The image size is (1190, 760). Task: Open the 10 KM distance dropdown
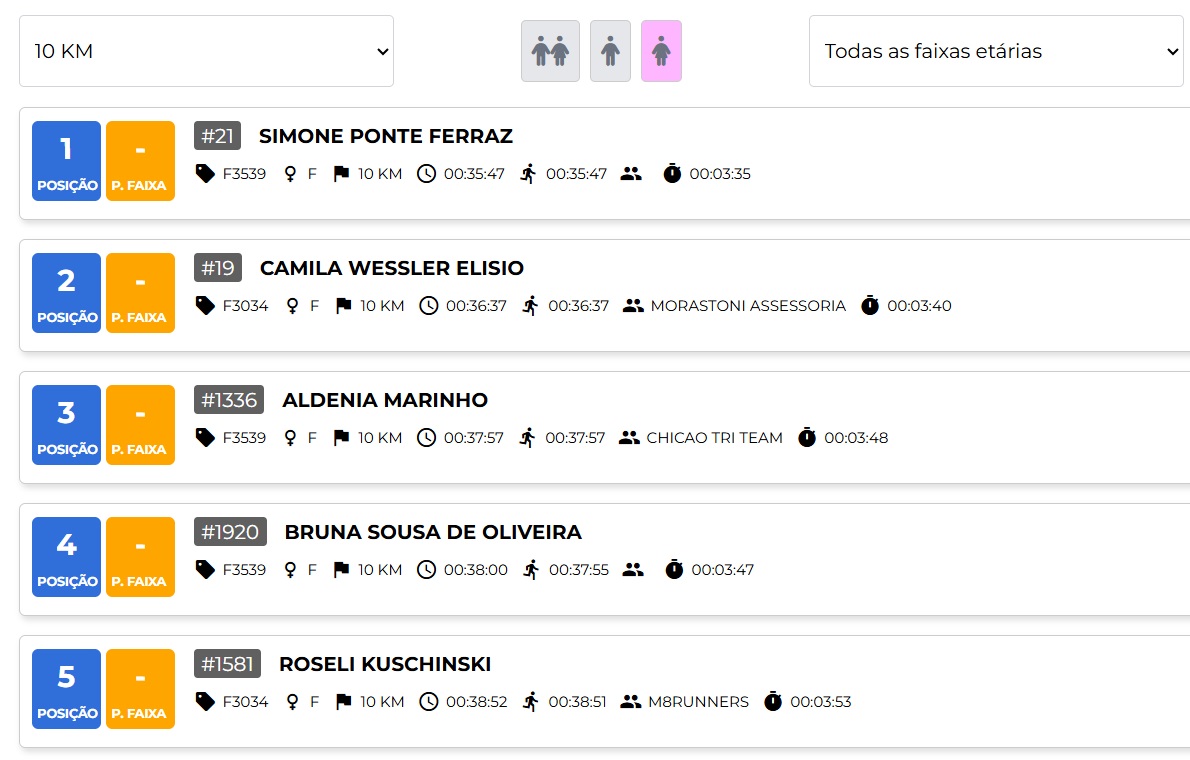pyautogui.click(x=206, y=51)
